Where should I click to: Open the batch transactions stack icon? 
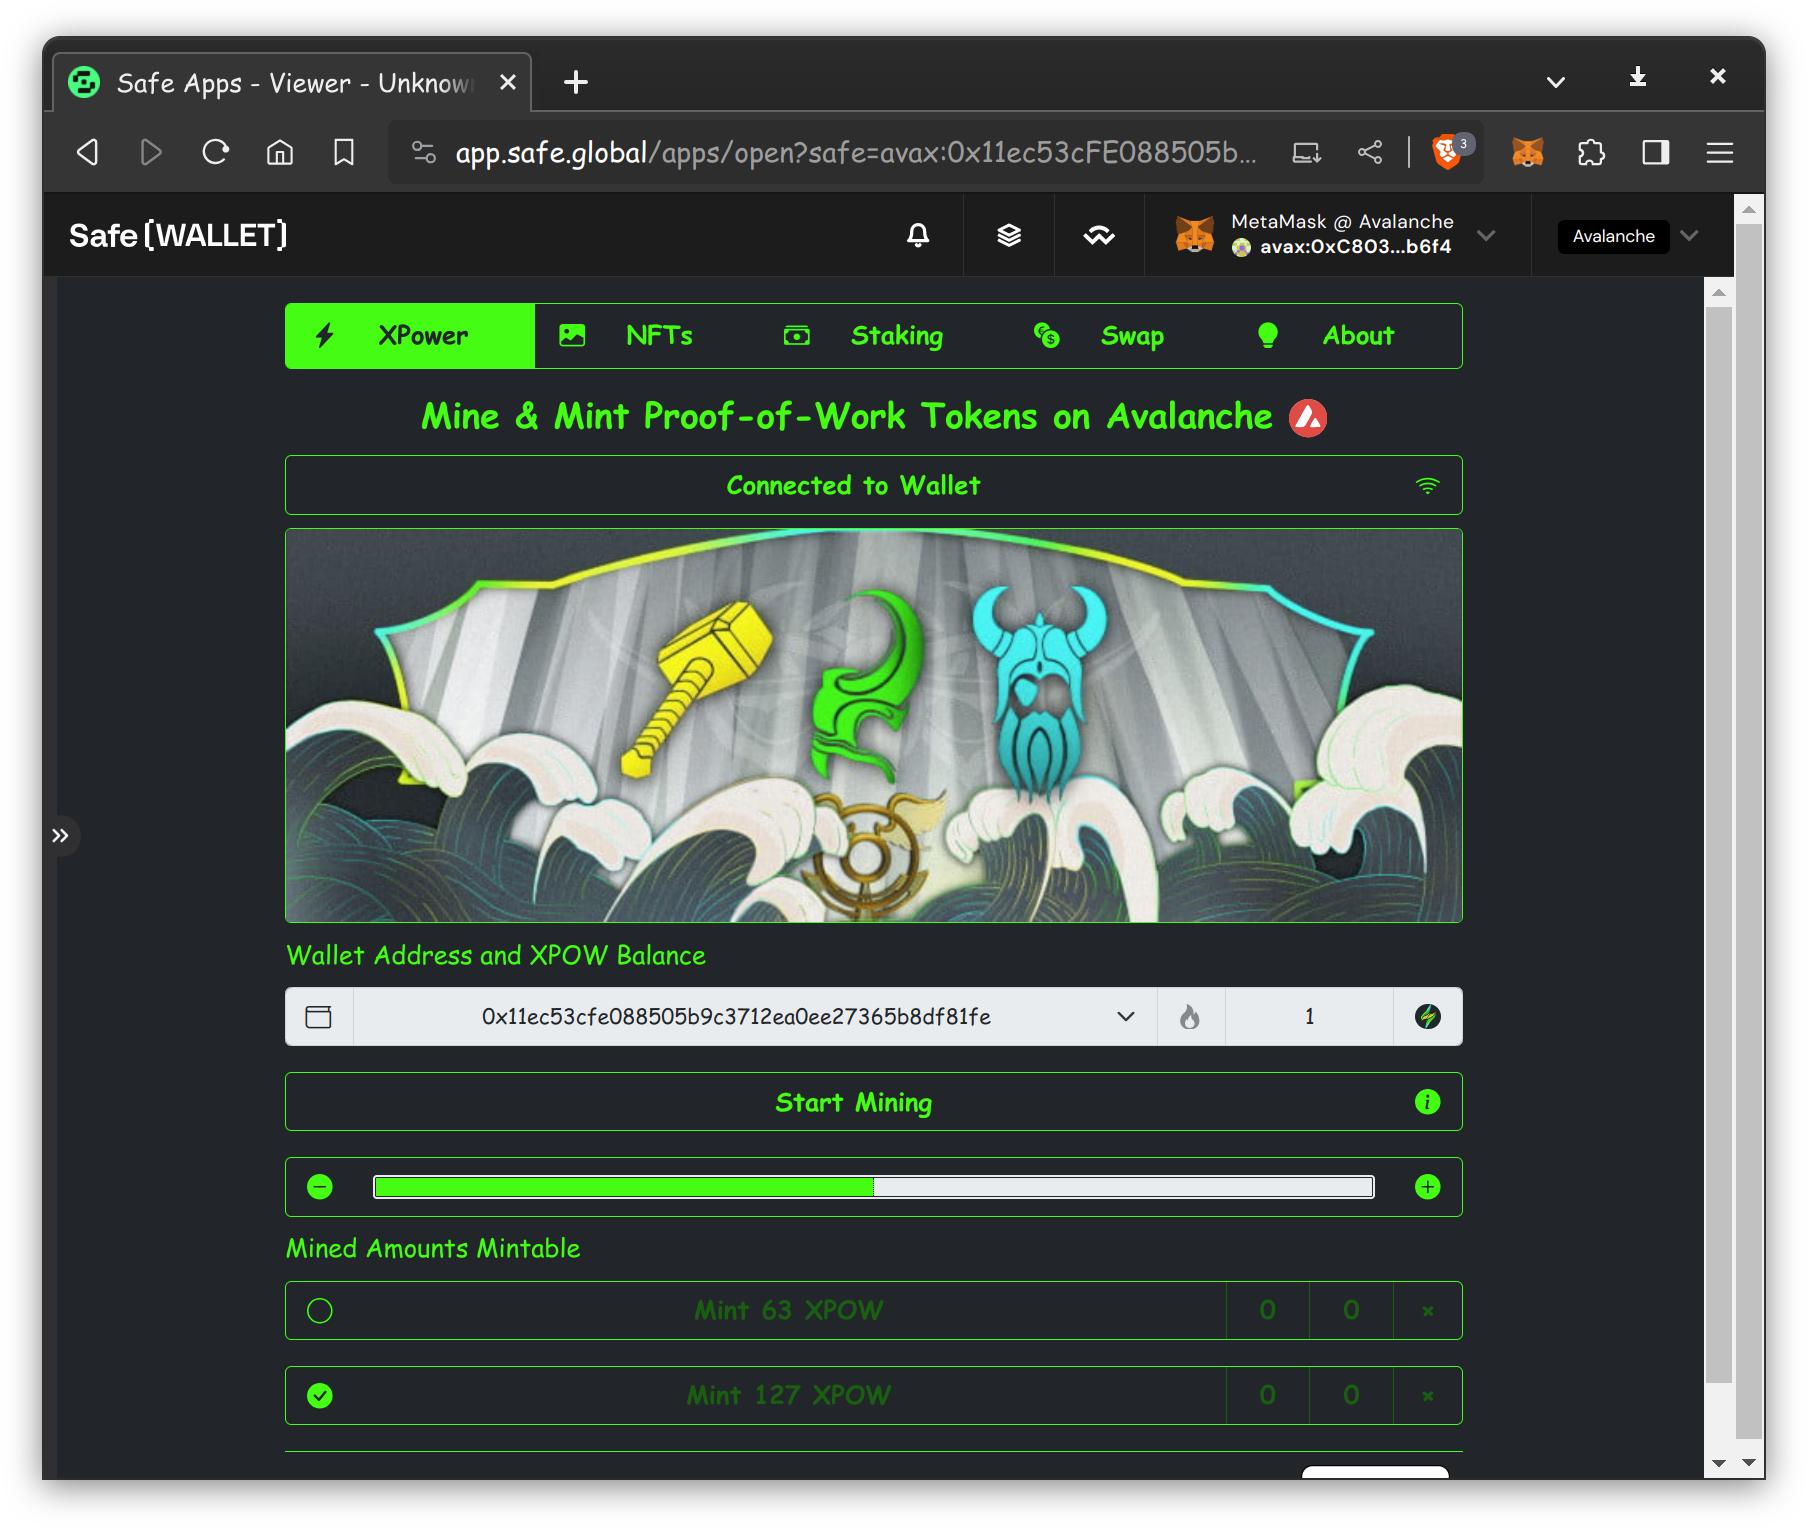click(x=1009, y=235)
